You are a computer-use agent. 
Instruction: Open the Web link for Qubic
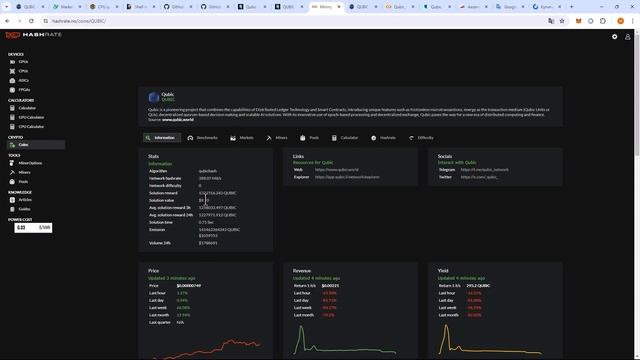pos(337,170)
